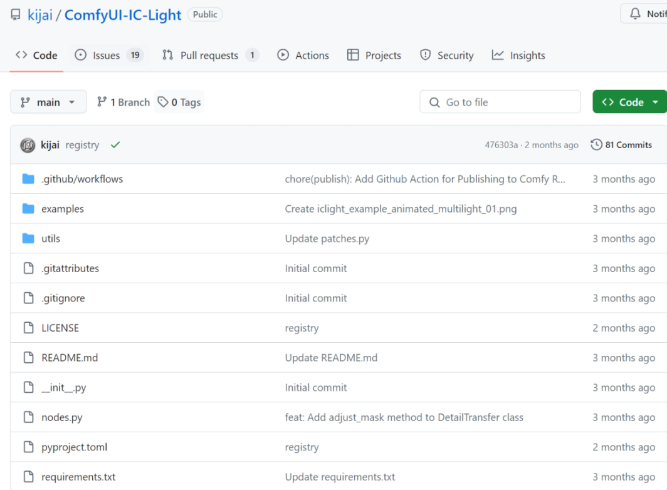Open commit 'Update requirements.txt'

(340, 477)
